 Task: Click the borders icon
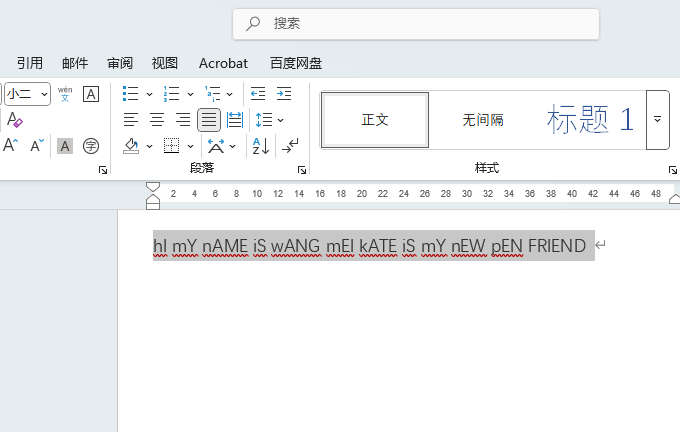pos(171,146)
